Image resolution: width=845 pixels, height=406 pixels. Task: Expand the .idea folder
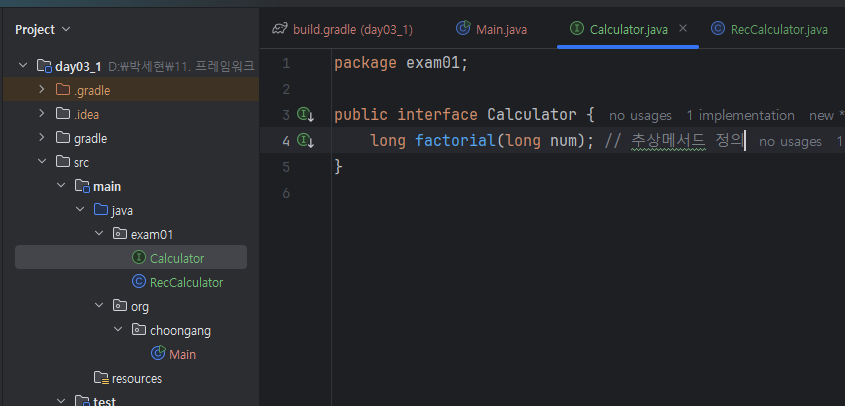tap(41, 114)
